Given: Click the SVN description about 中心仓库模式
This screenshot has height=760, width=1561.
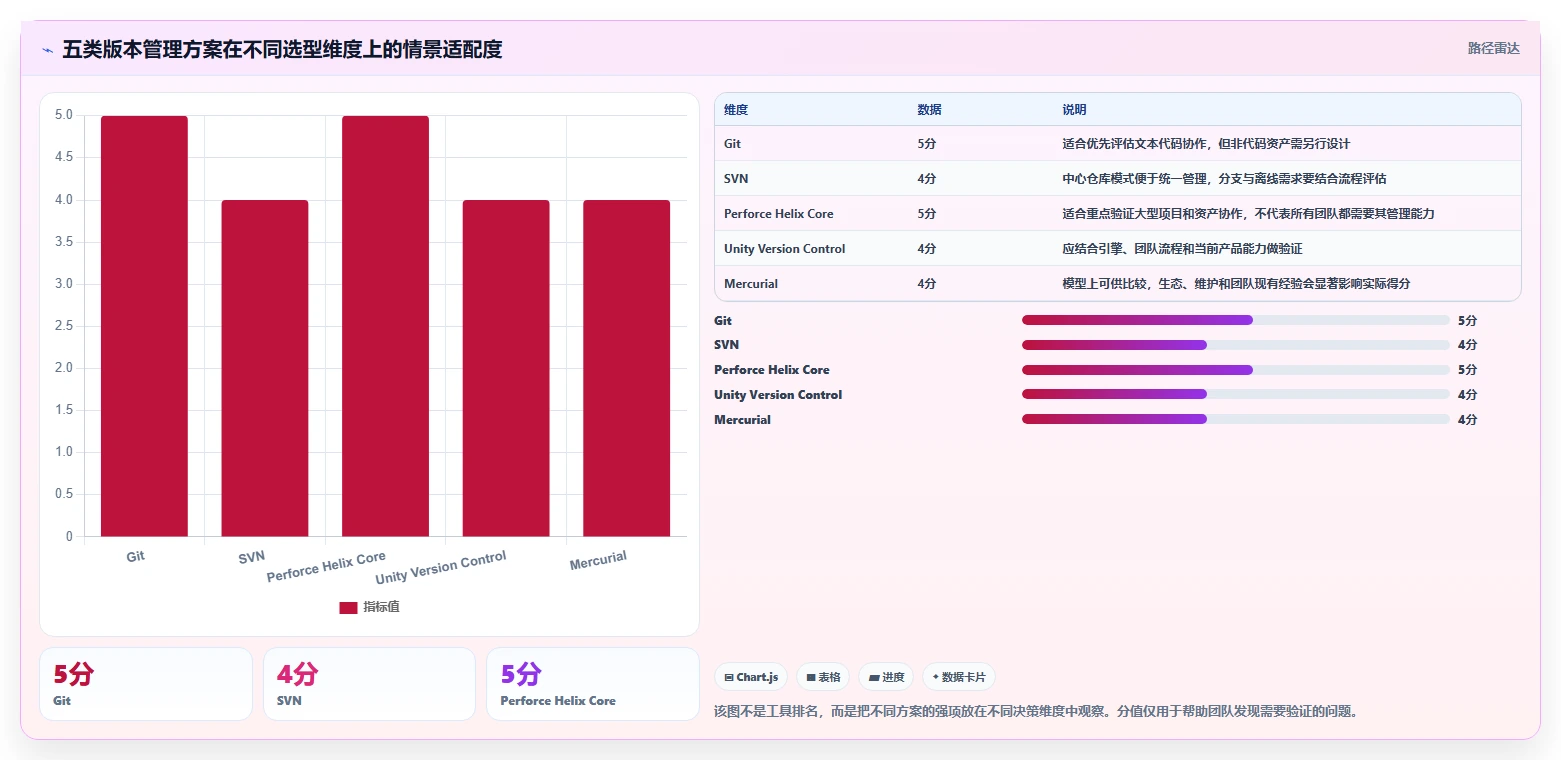Looking at the screenshot, I should point(1224,179).
